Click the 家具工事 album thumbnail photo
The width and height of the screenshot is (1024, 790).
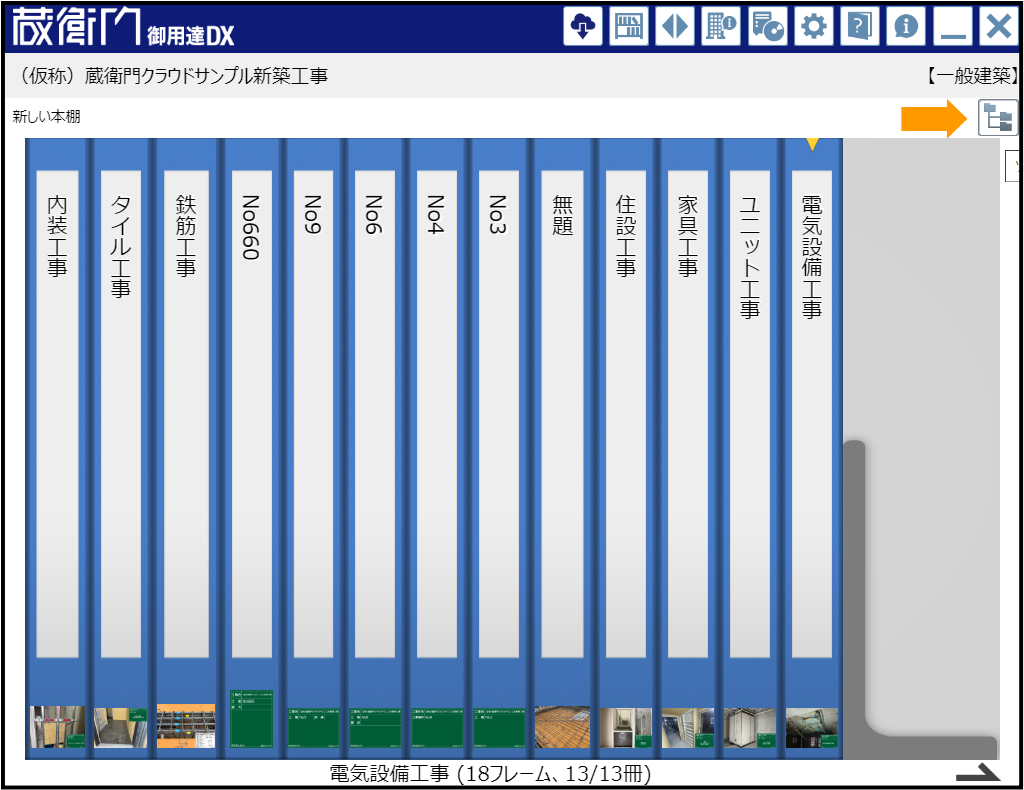(x=687, y=727)
